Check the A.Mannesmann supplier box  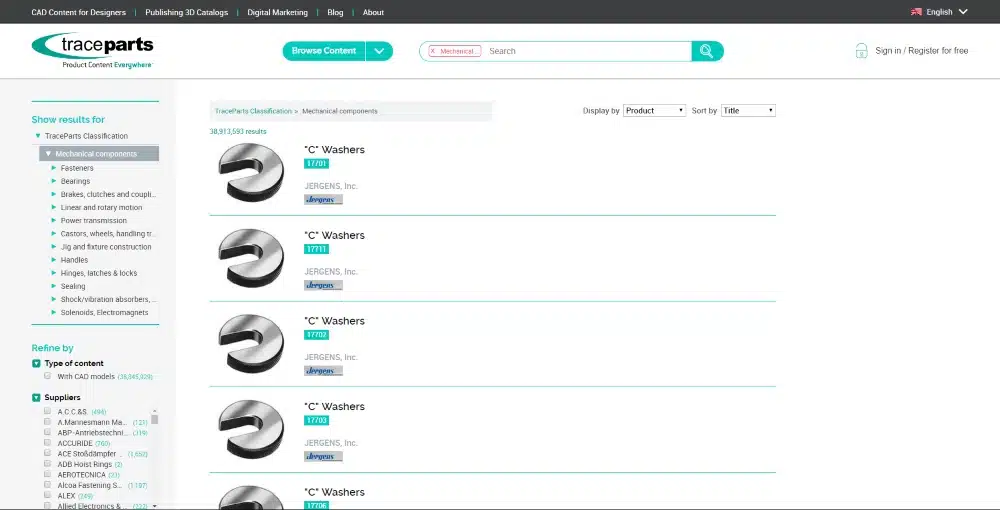(47, 421)
